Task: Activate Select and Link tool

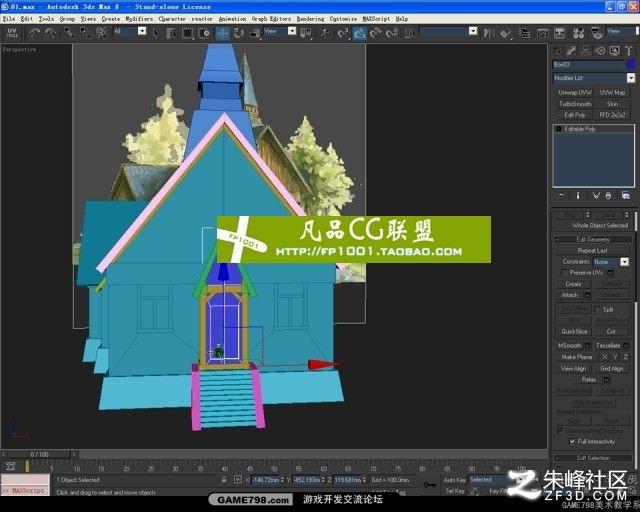Action: pos(69,33)
